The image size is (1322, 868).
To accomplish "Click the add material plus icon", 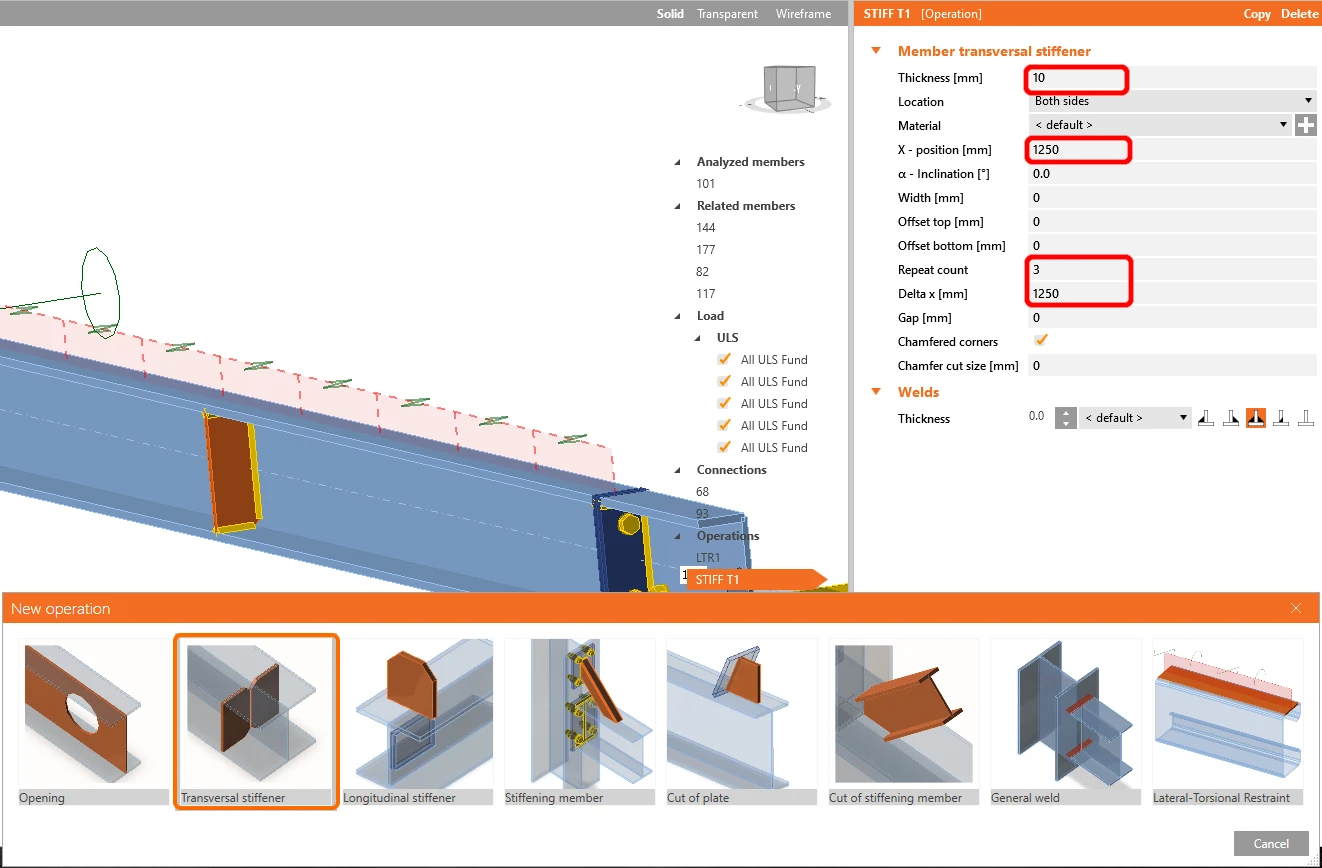I will (x=1305, y=125).
